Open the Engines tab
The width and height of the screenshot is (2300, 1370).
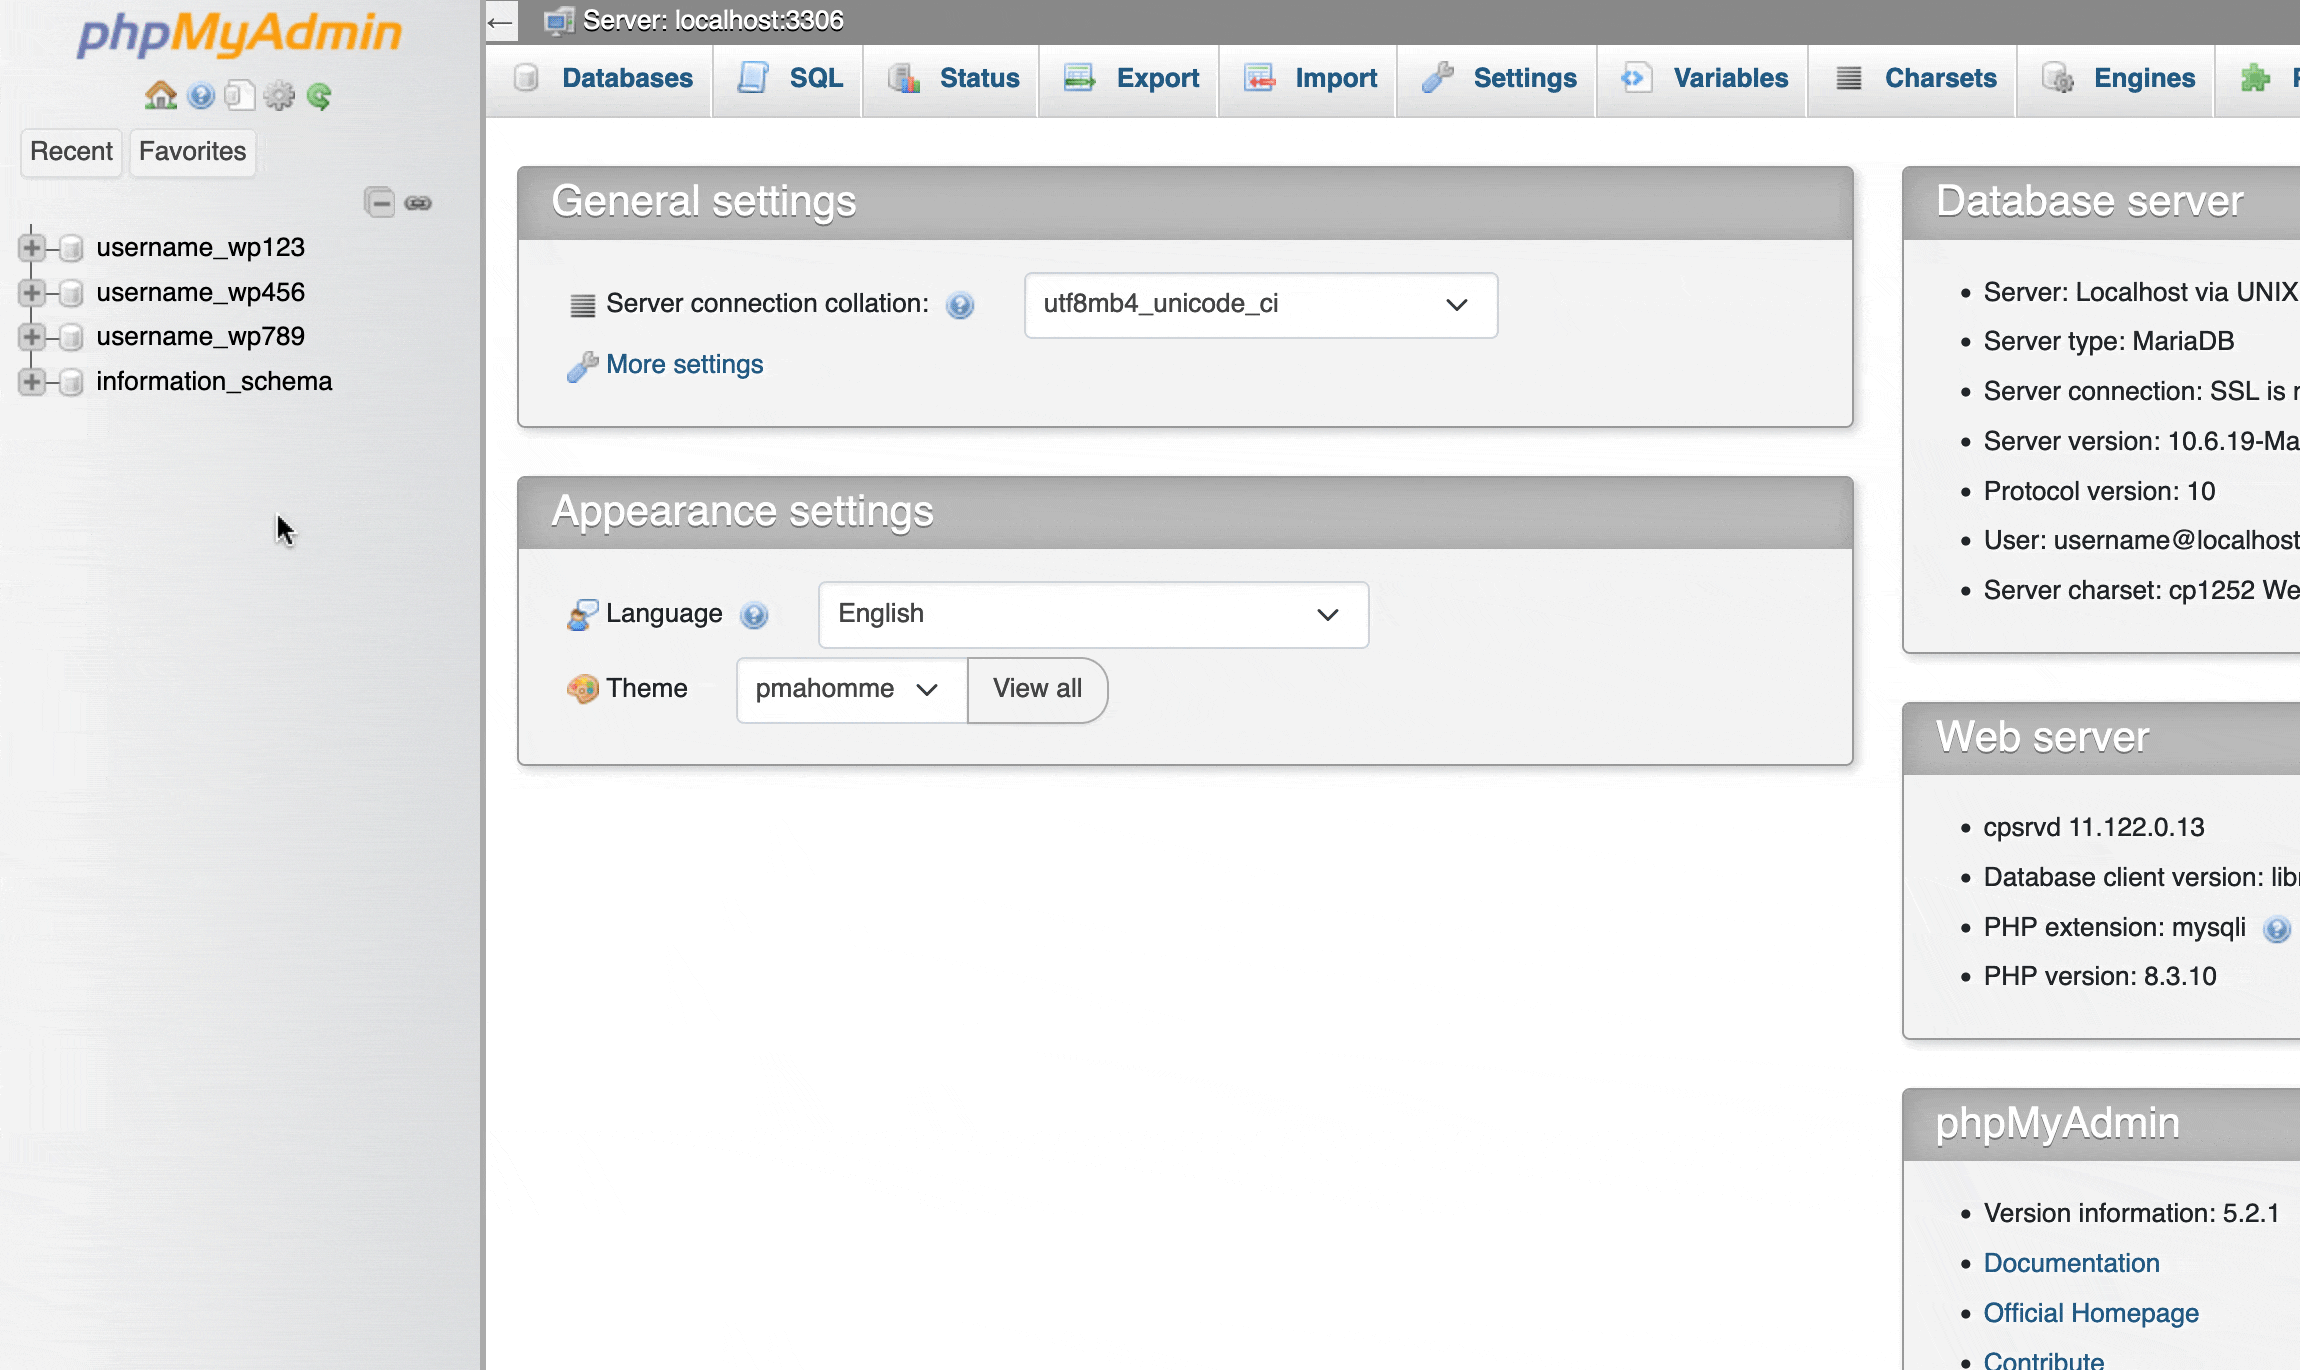2116,79
